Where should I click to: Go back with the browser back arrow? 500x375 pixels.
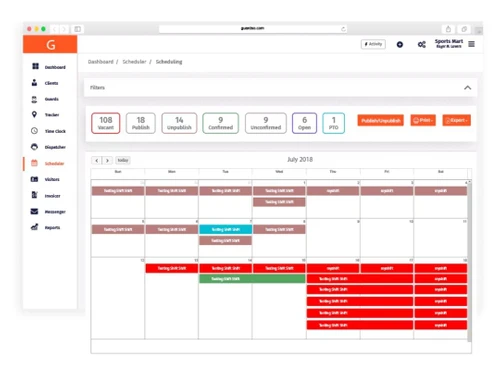54,29
